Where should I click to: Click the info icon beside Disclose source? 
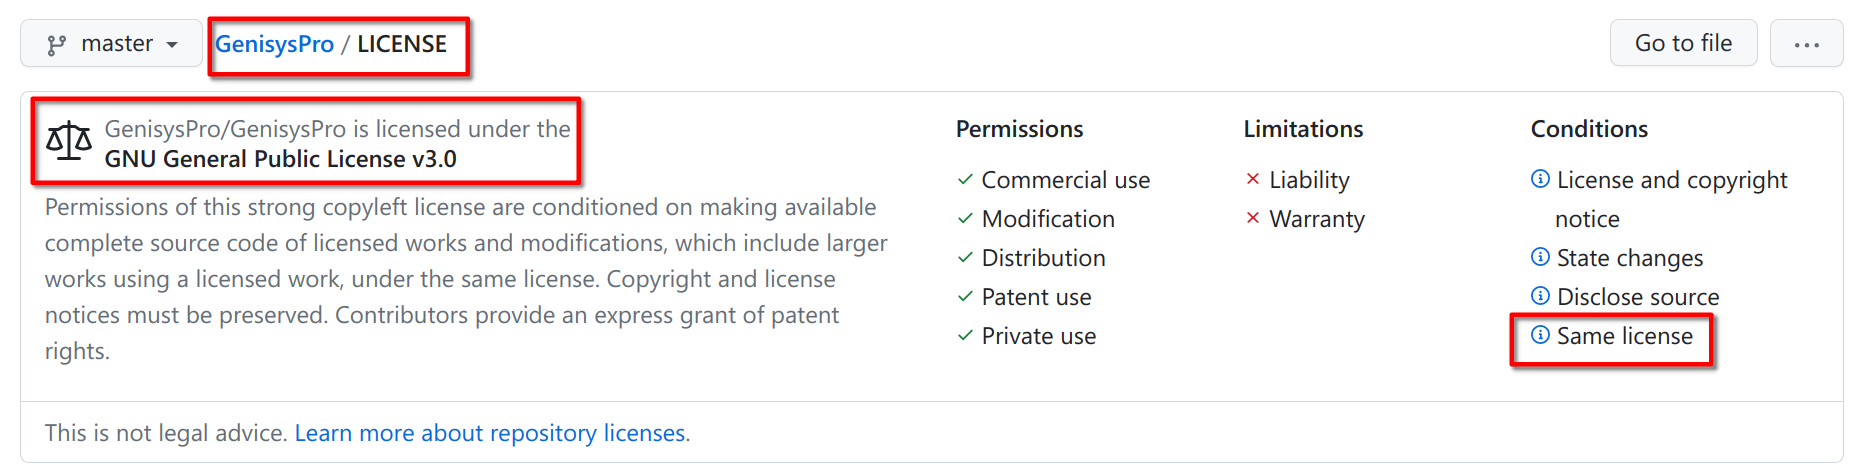(x=1540, y=296)
